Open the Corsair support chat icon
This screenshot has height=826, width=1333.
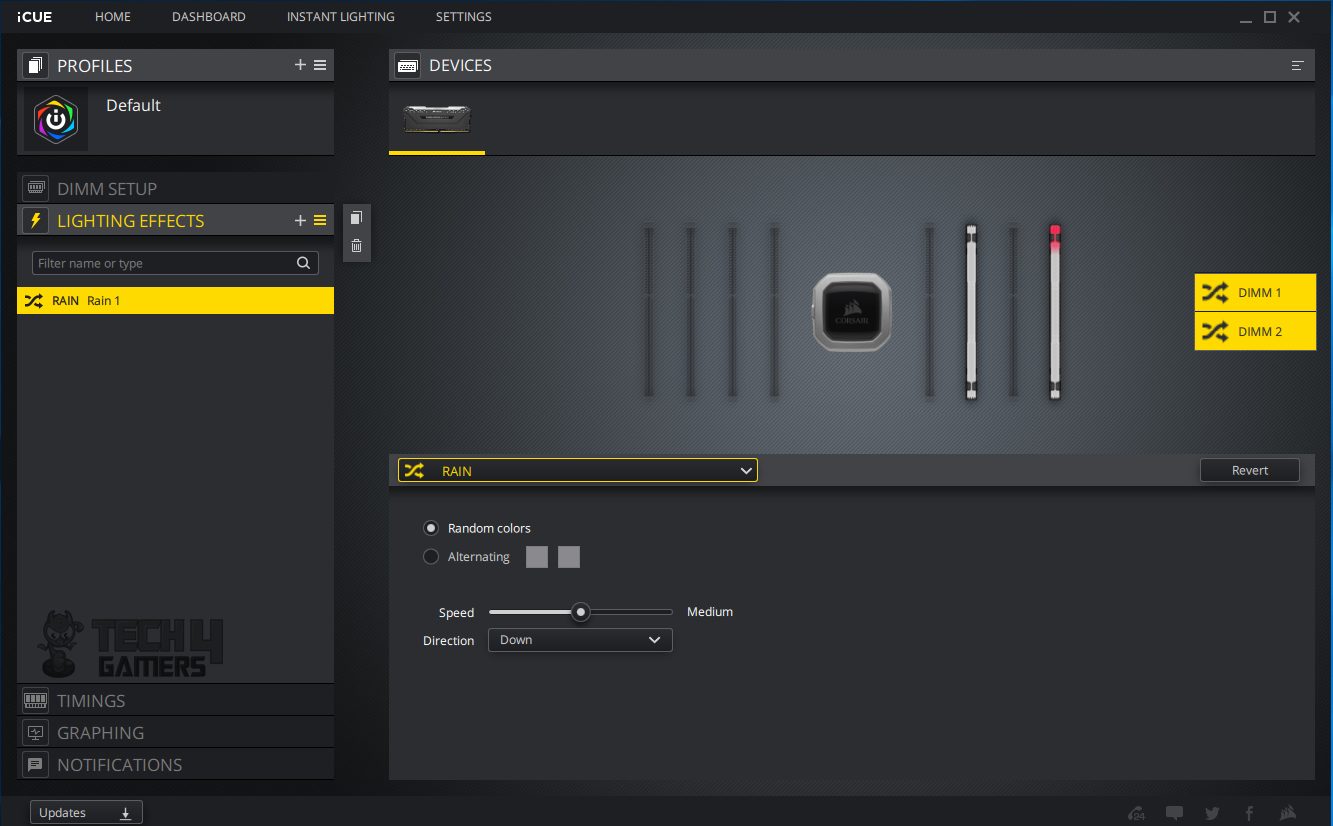(1175, 813)
